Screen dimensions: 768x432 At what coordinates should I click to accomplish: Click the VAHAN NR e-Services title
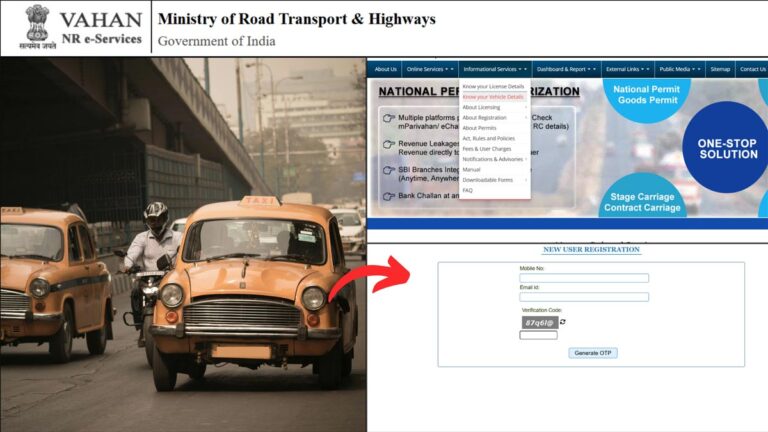(101, 28)
